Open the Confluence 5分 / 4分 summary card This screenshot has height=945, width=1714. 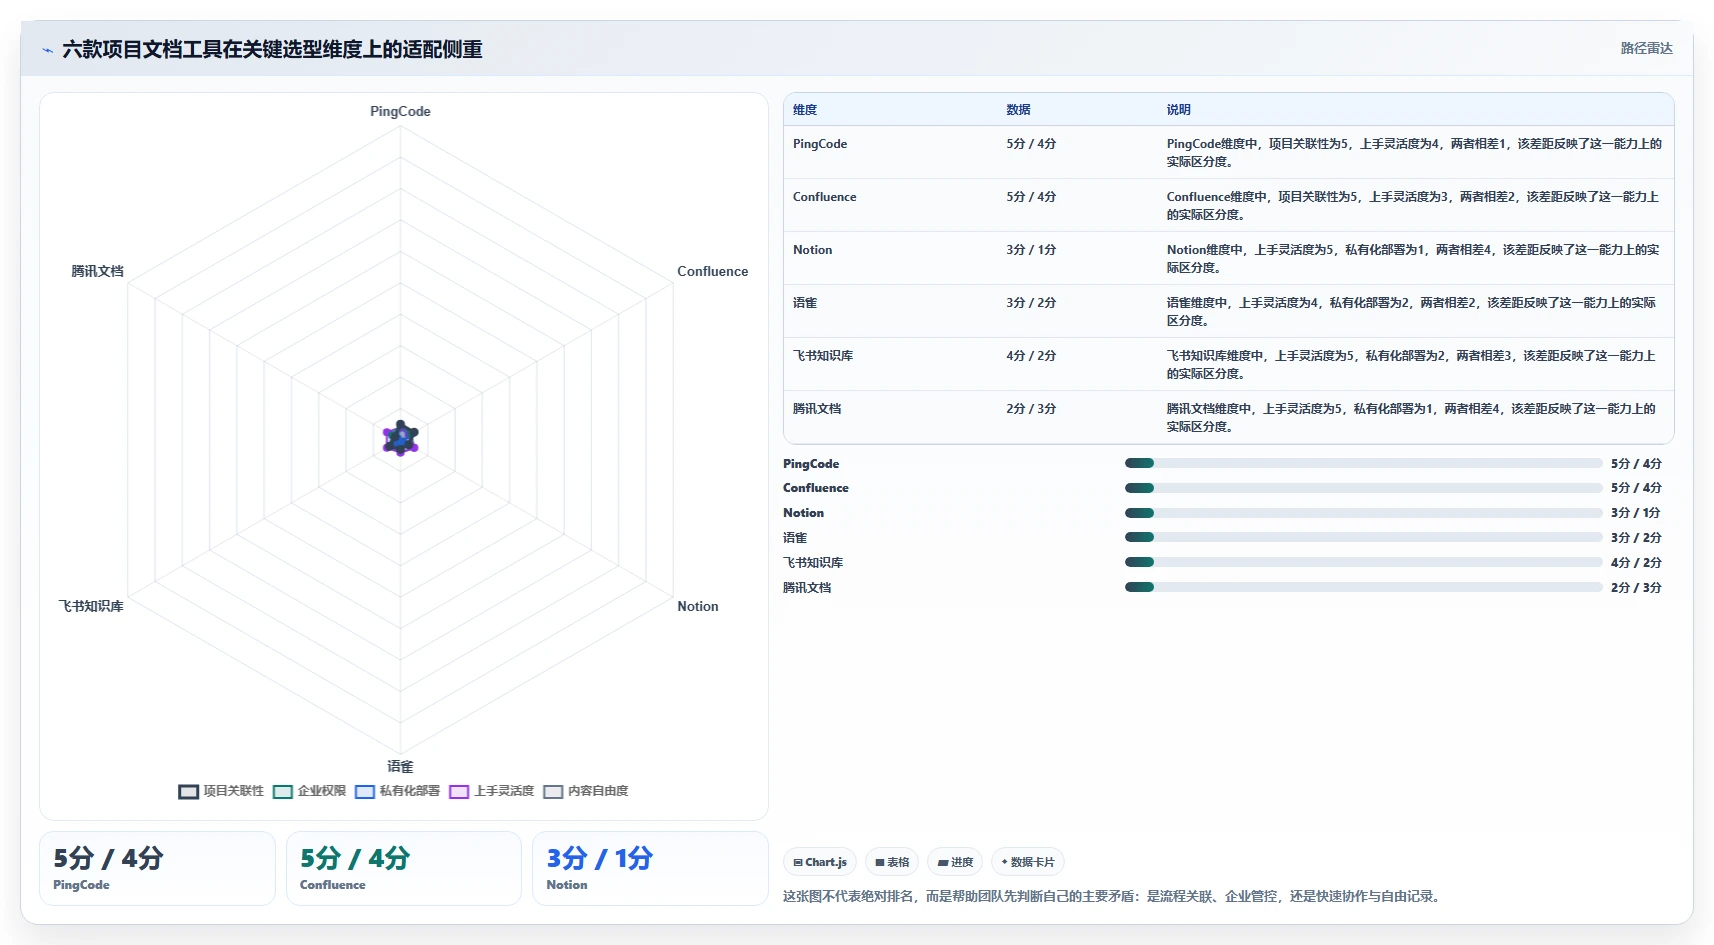coord(404,869)
